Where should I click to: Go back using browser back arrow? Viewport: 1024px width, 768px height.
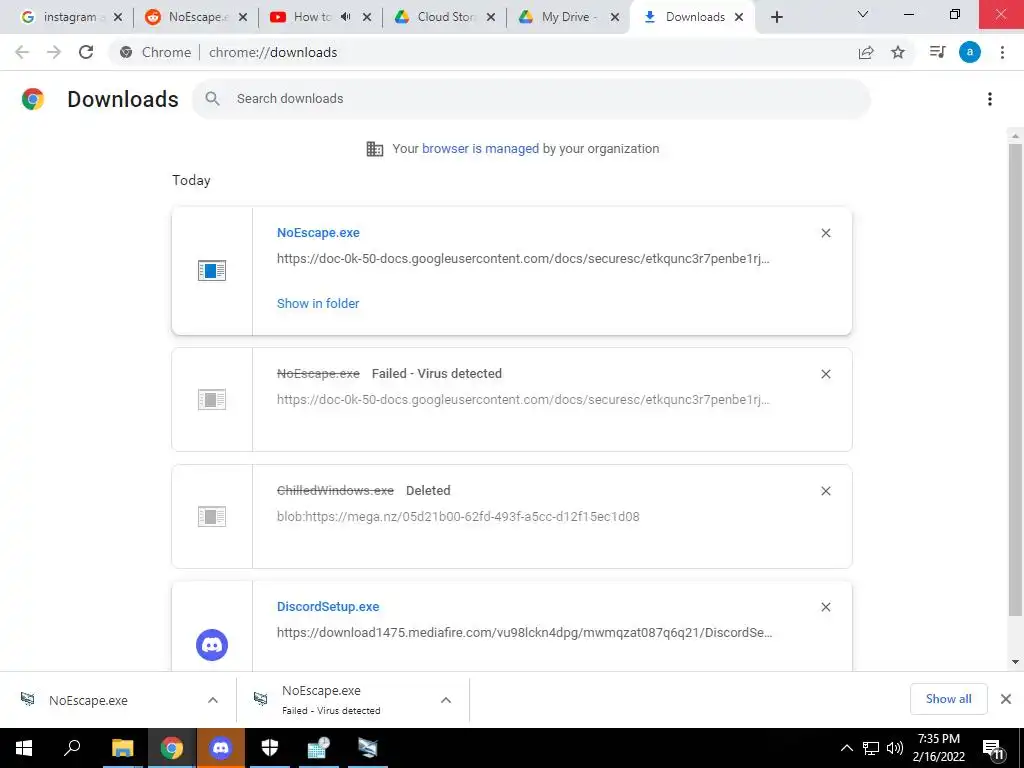(x=22, y=52)
